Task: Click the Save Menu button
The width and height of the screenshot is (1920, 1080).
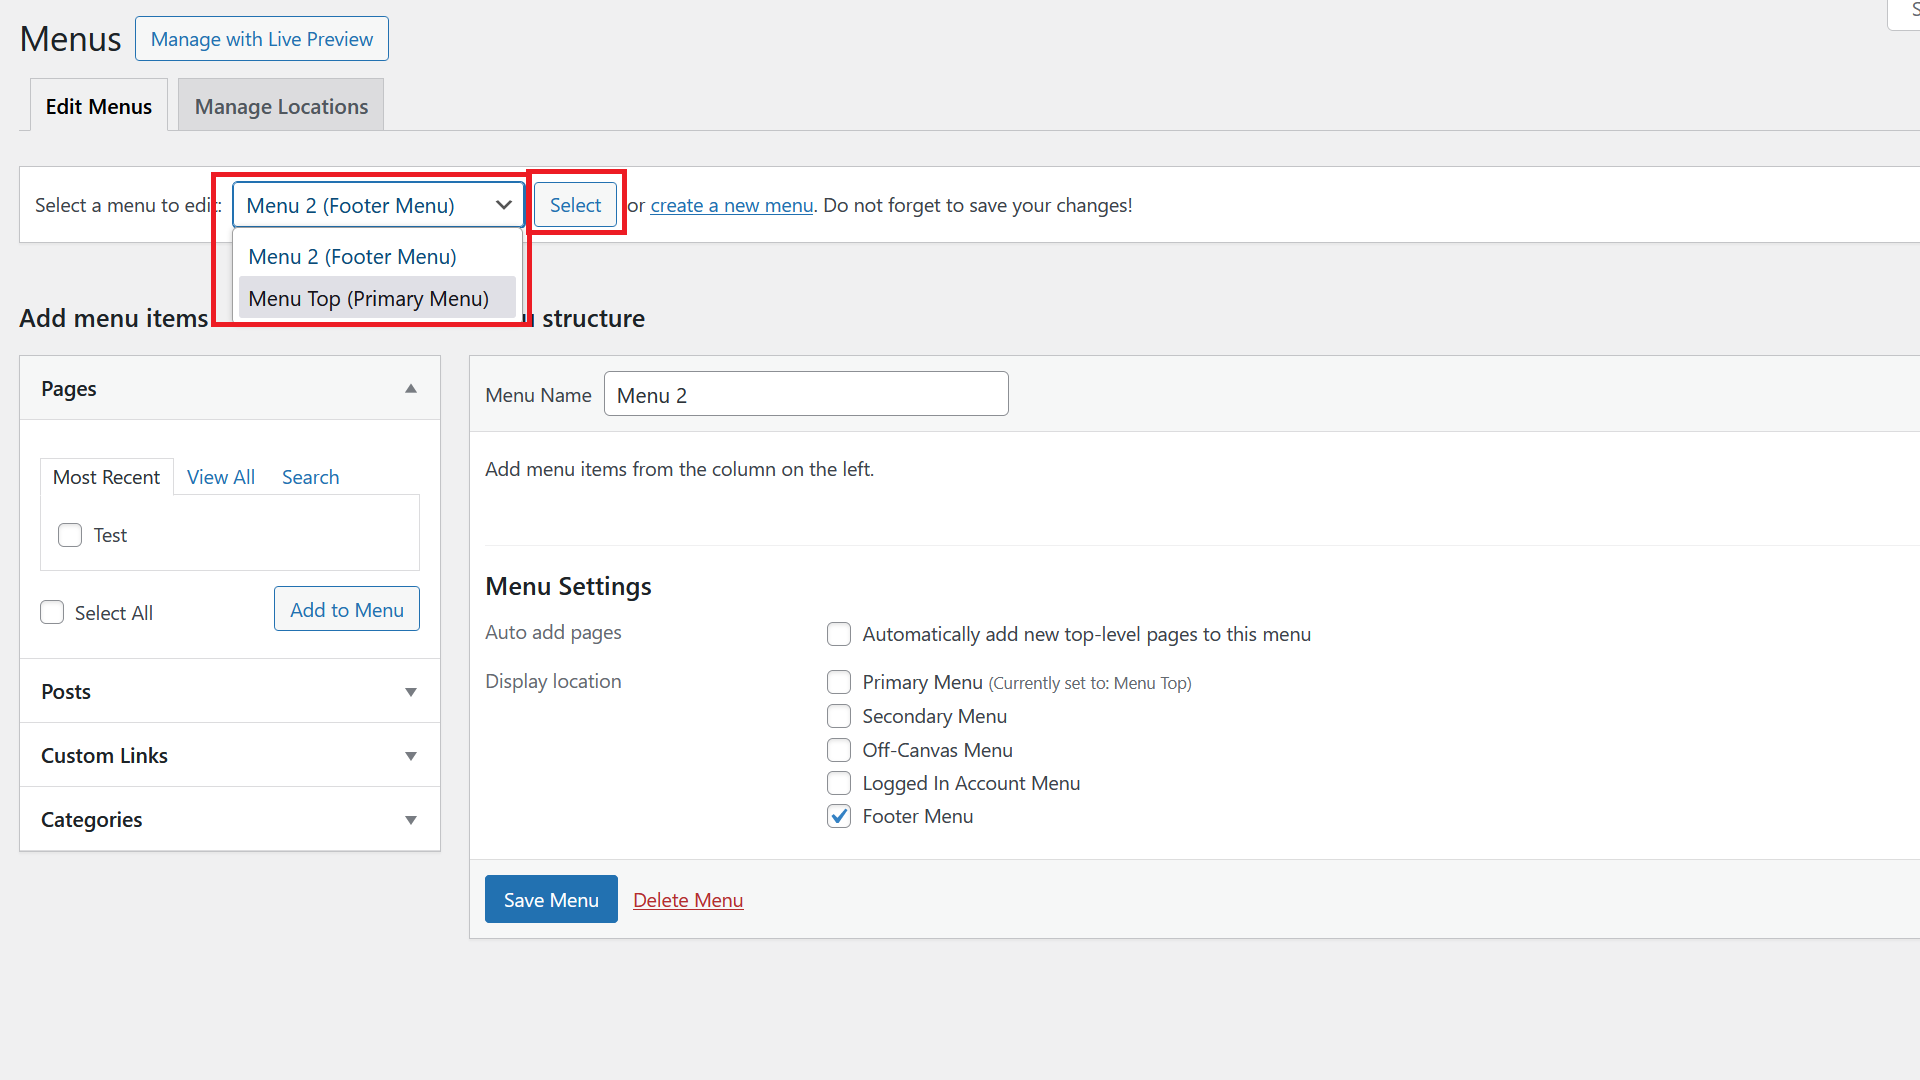Action: click(x=551, y=899)
